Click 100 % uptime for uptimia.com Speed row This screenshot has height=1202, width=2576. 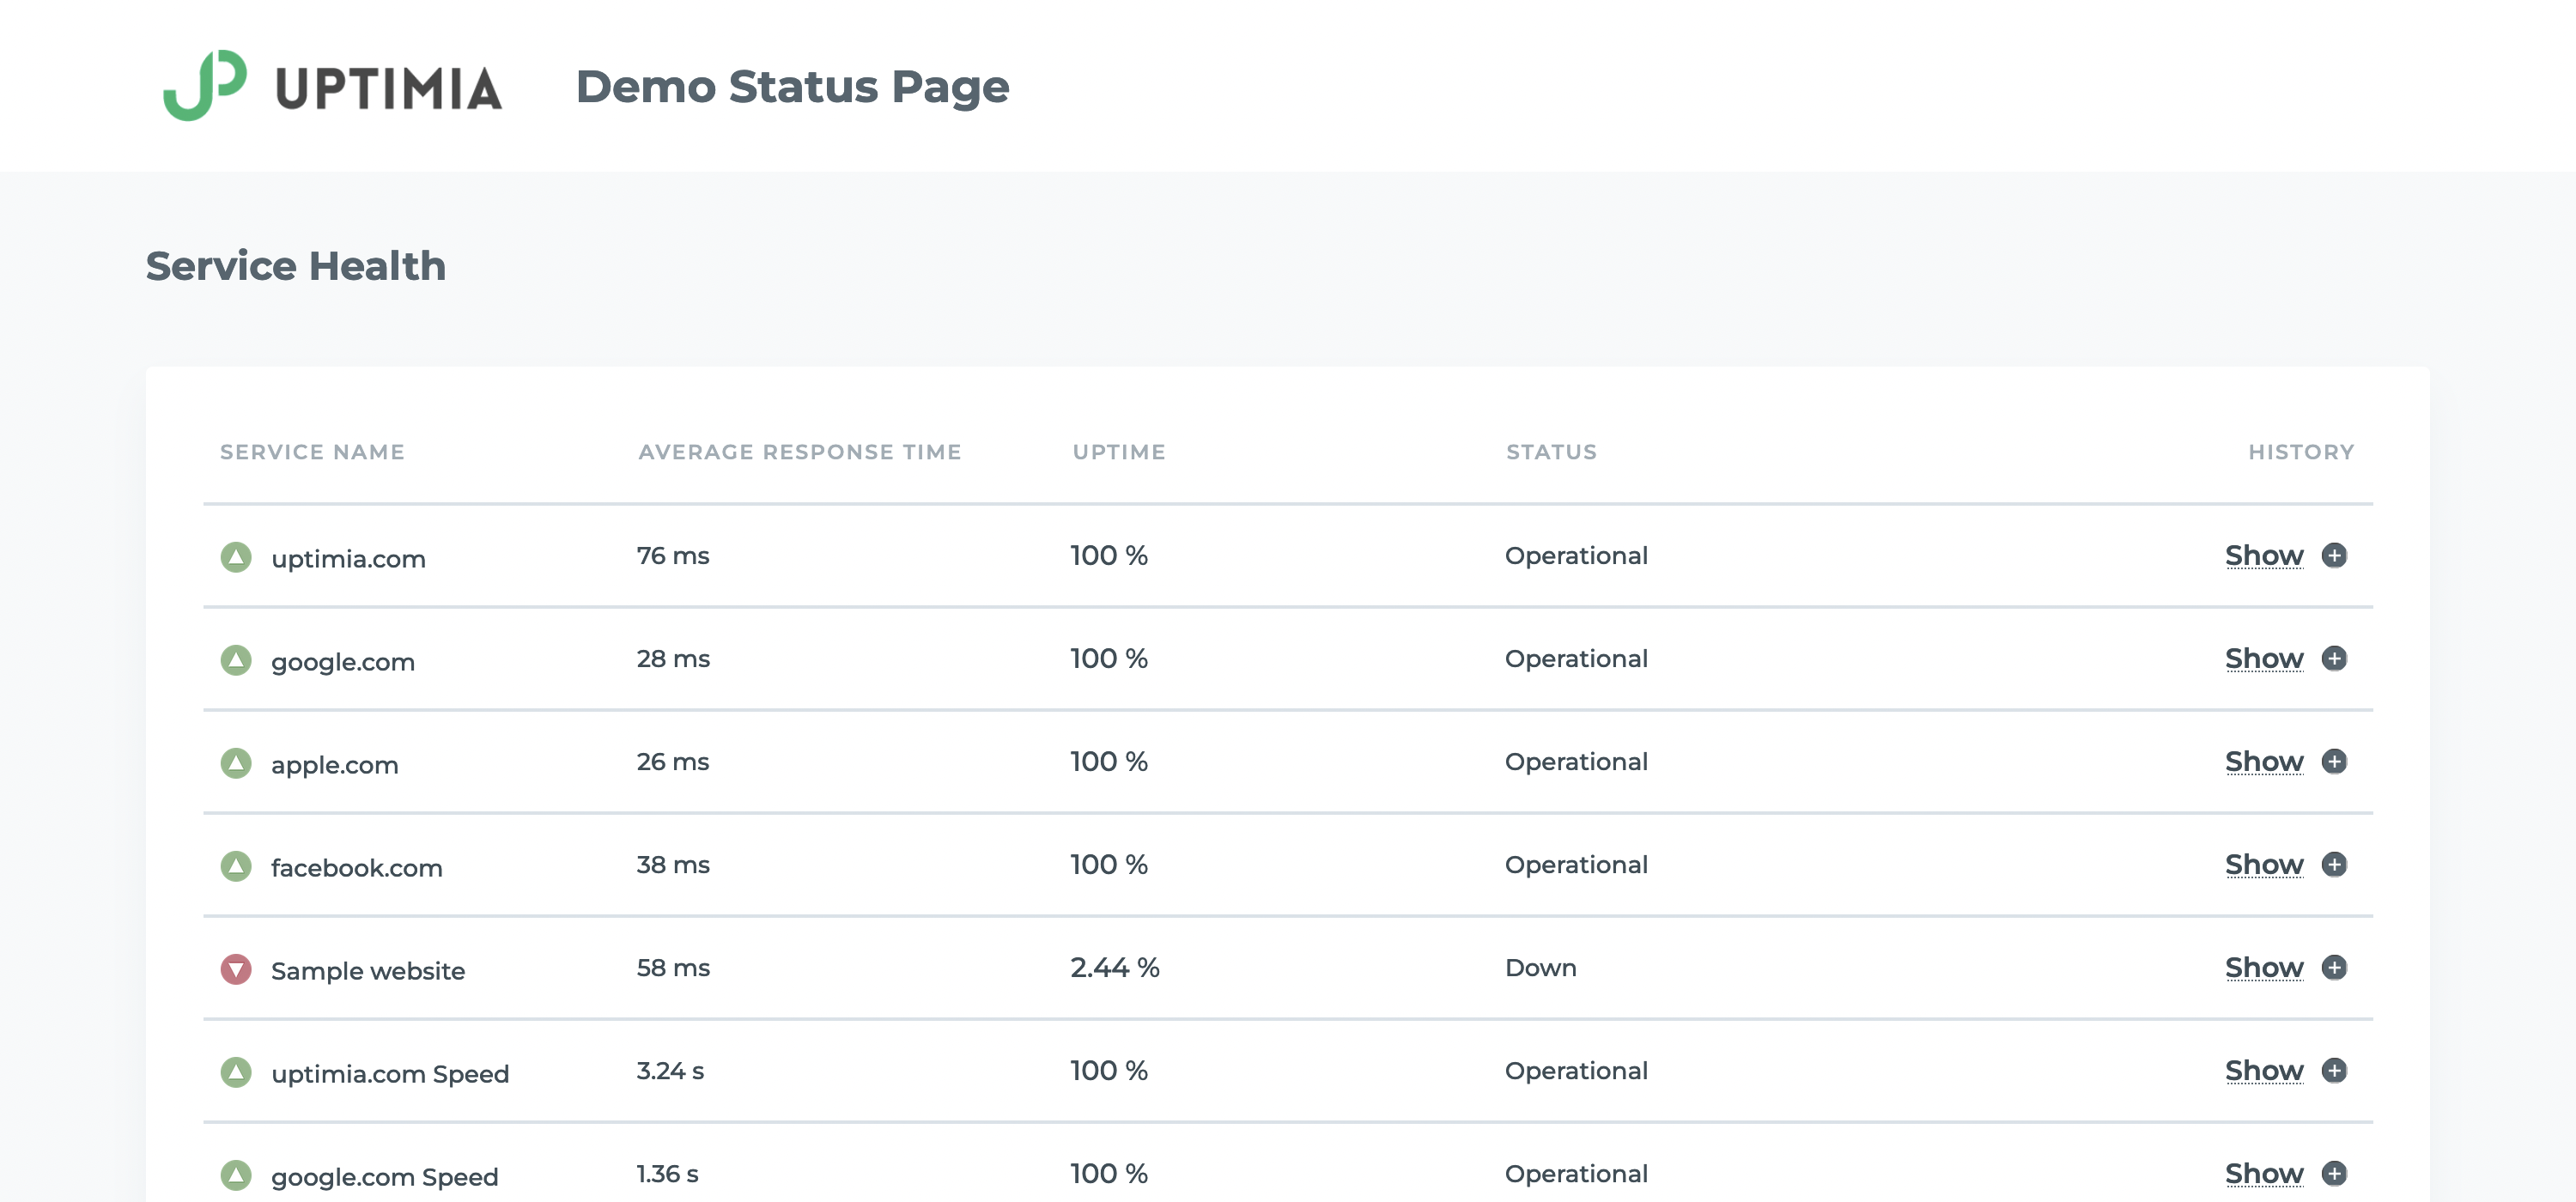(x=1109, y=1070)
